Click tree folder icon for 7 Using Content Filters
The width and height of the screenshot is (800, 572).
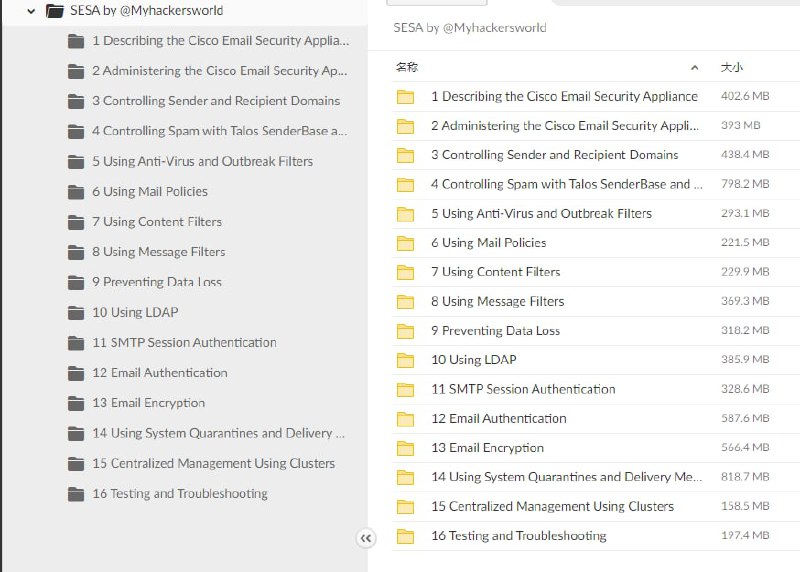[76, 222]
